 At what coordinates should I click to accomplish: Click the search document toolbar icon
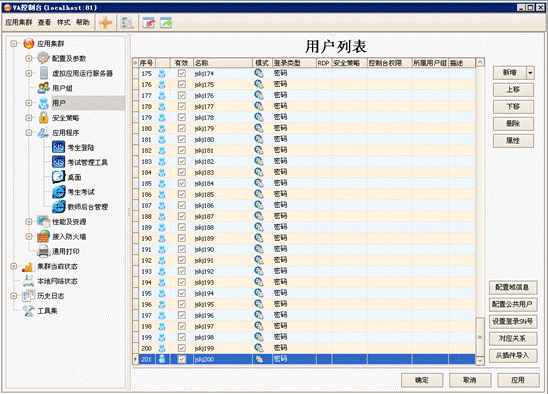tap(127, 23)
